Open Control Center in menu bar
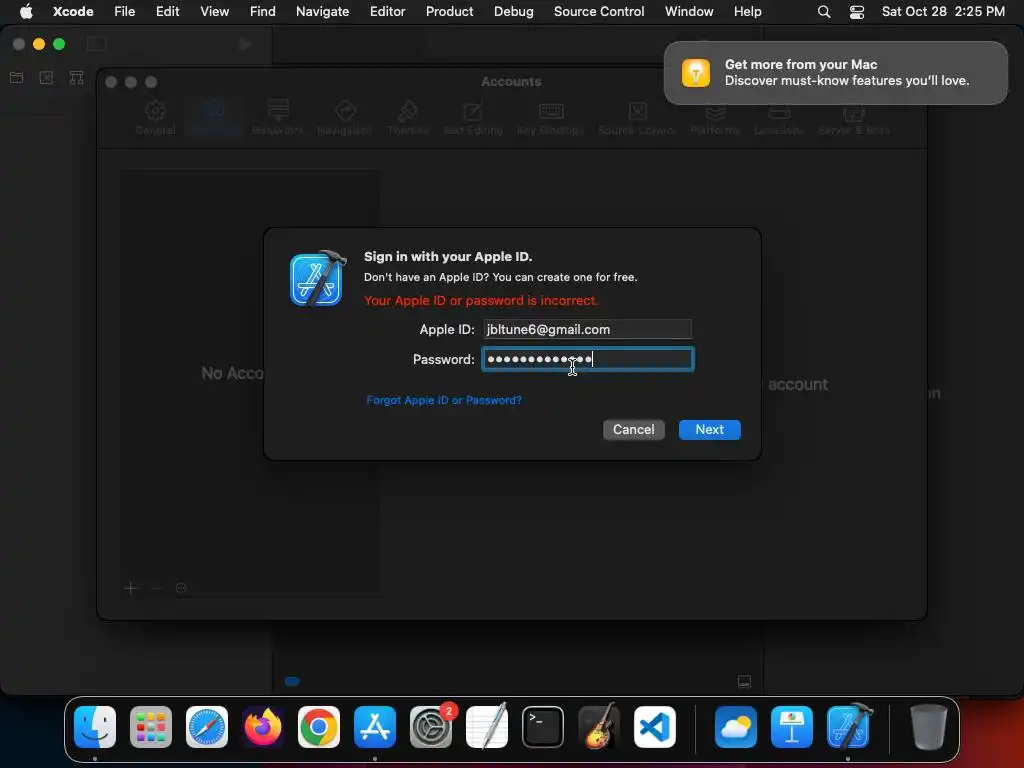 [857, 12]
